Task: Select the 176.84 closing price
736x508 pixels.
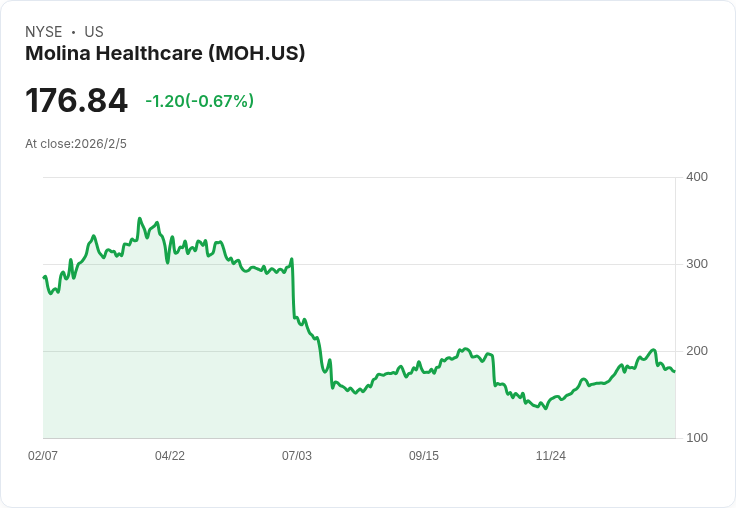Action: 77,101
